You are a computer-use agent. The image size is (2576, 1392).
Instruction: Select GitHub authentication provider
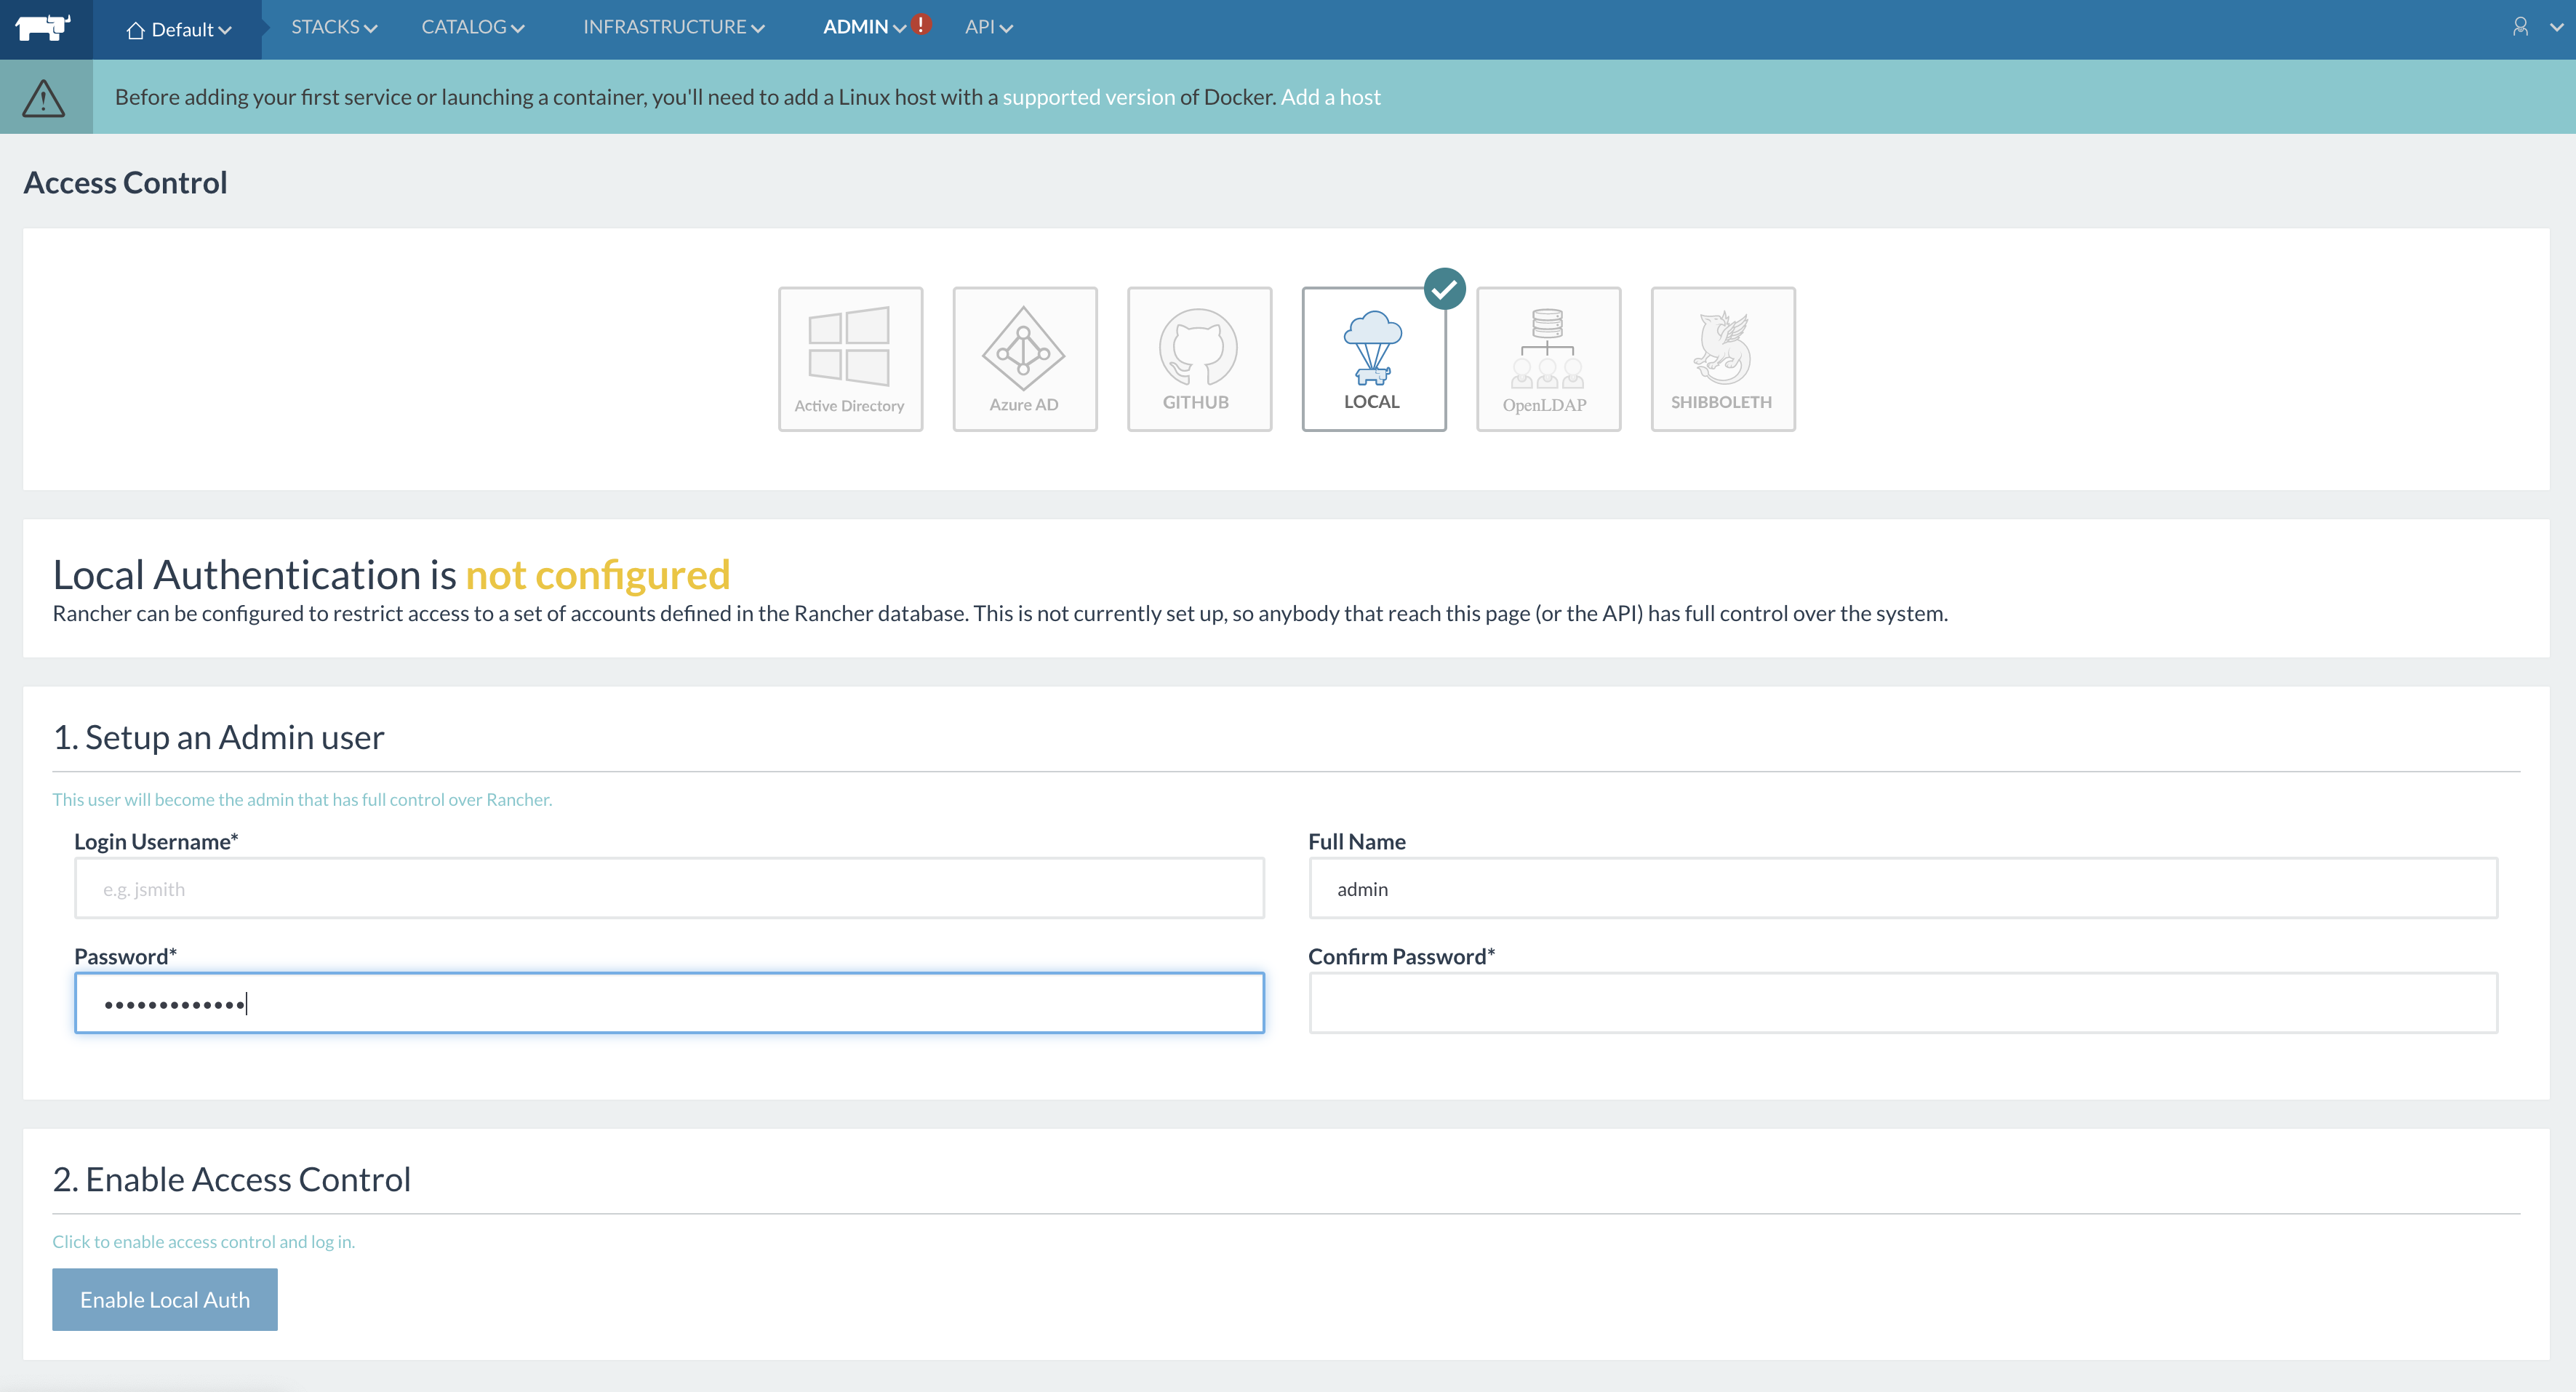(x=1199, y=359)
